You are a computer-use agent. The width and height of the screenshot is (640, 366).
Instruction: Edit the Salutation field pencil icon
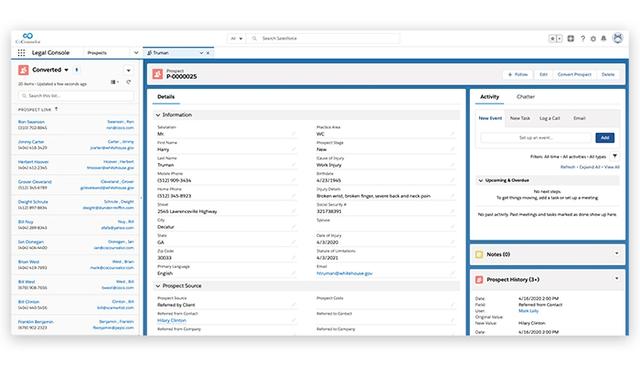click(x=293, y=133)
